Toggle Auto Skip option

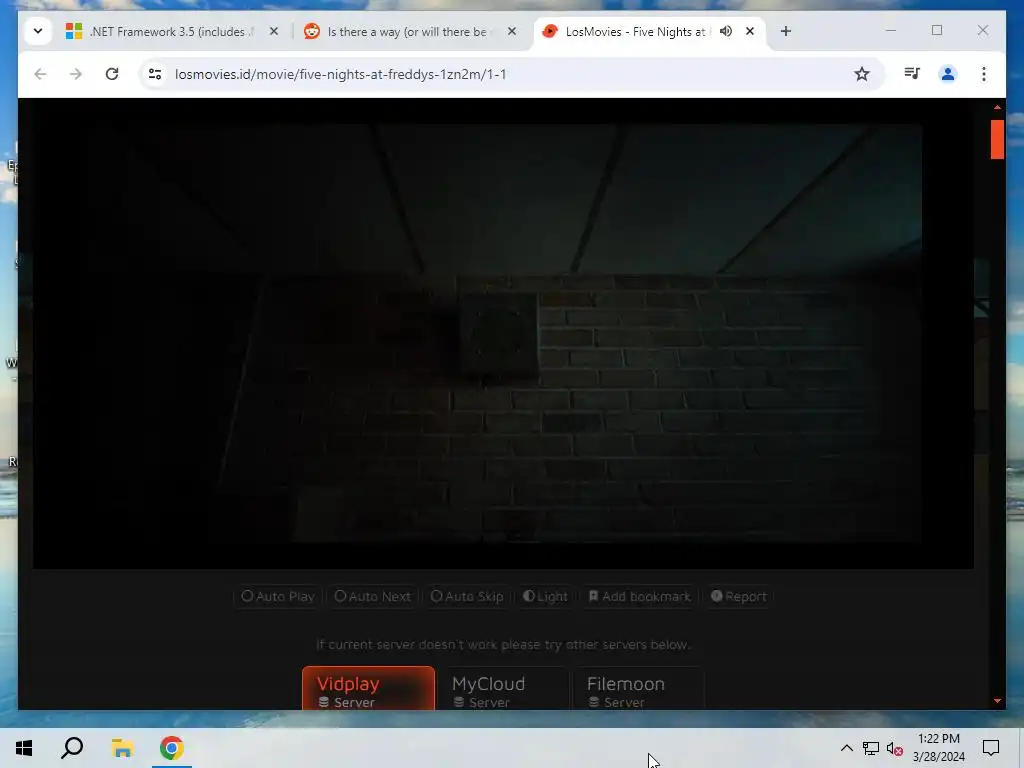[466, 596]
